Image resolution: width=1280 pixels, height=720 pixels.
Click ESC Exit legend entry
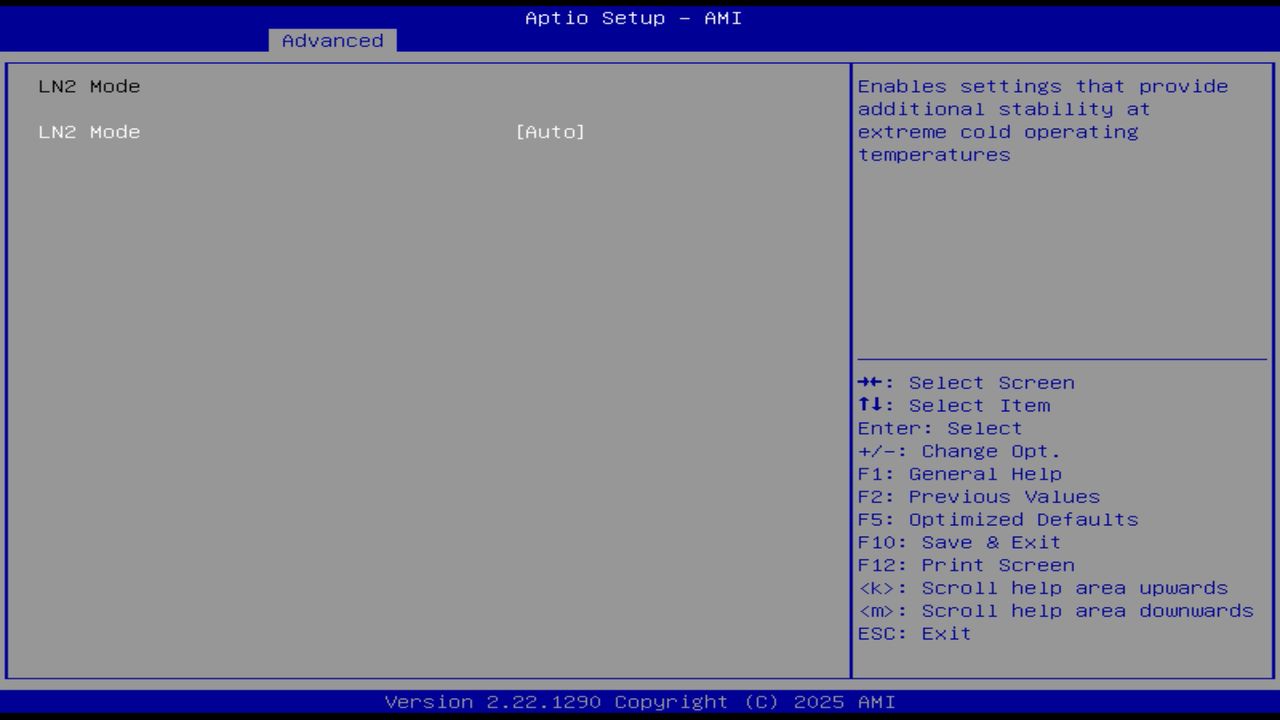pos(914,633)
